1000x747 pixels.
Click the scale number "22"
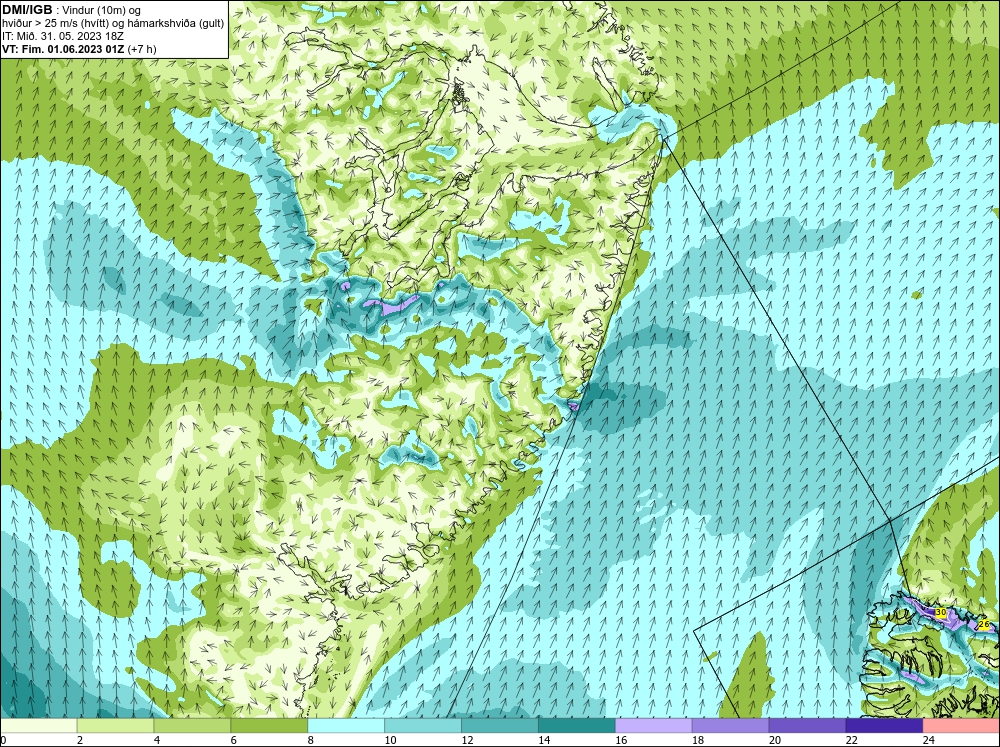pyautogui.click(x=852, y=740)
